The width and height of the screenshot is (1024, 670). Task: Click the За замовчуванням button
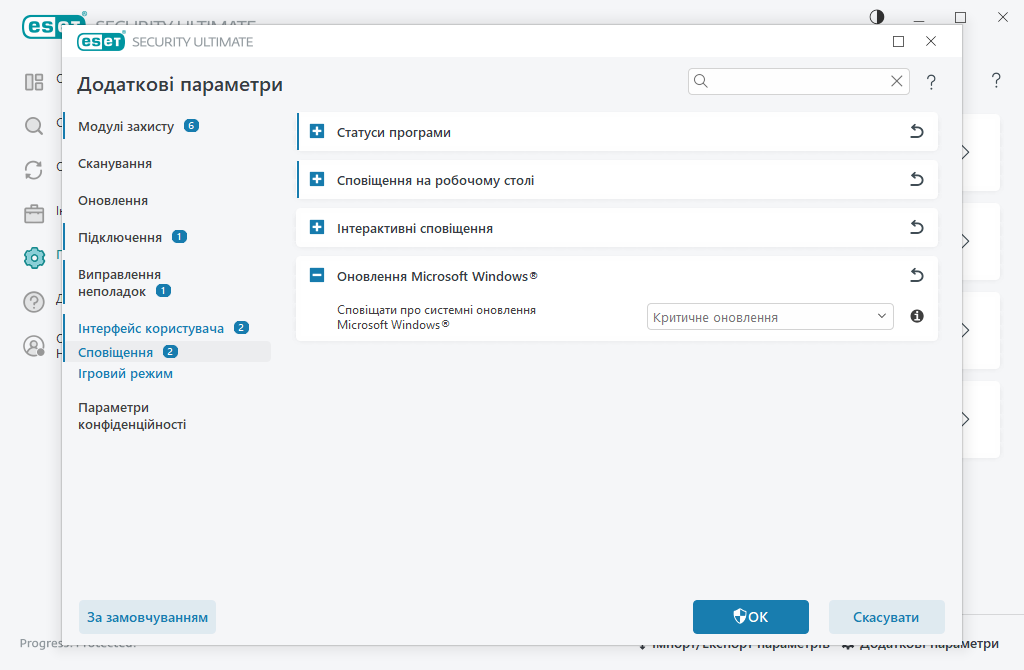[x=148, y=617]
